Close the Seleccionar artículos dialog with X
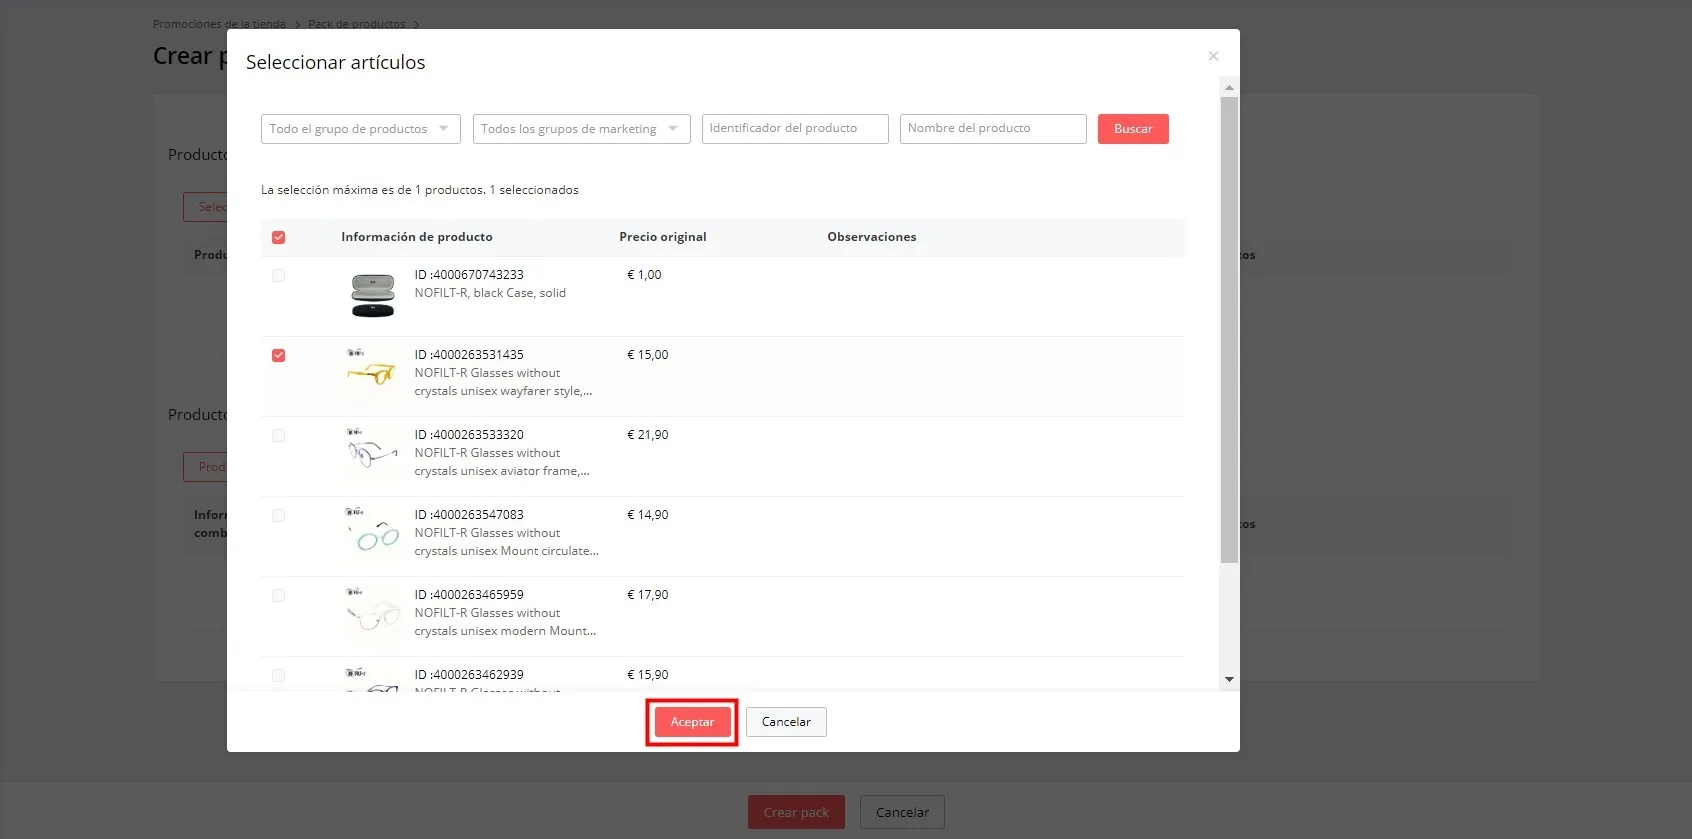1692x839 pixels. [1213, 56]
